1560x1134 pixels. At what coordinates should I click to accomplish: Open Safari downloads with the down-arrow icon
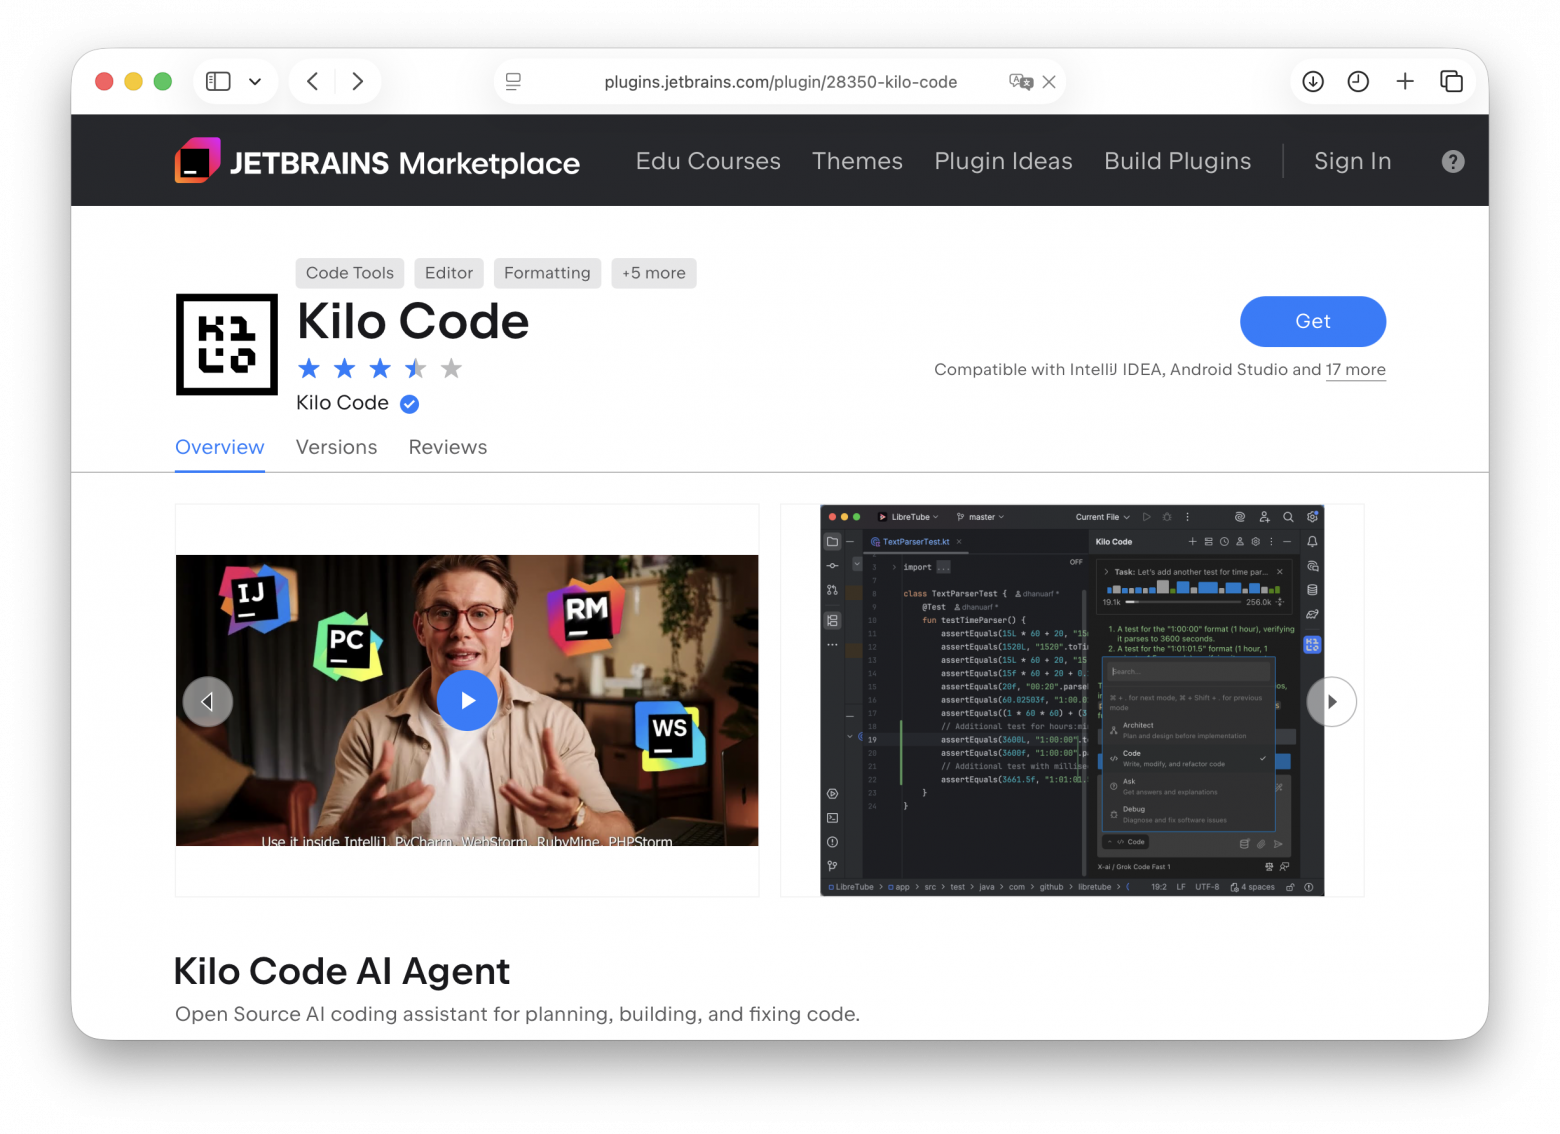pyautogui.click(x=1313, y=81)
